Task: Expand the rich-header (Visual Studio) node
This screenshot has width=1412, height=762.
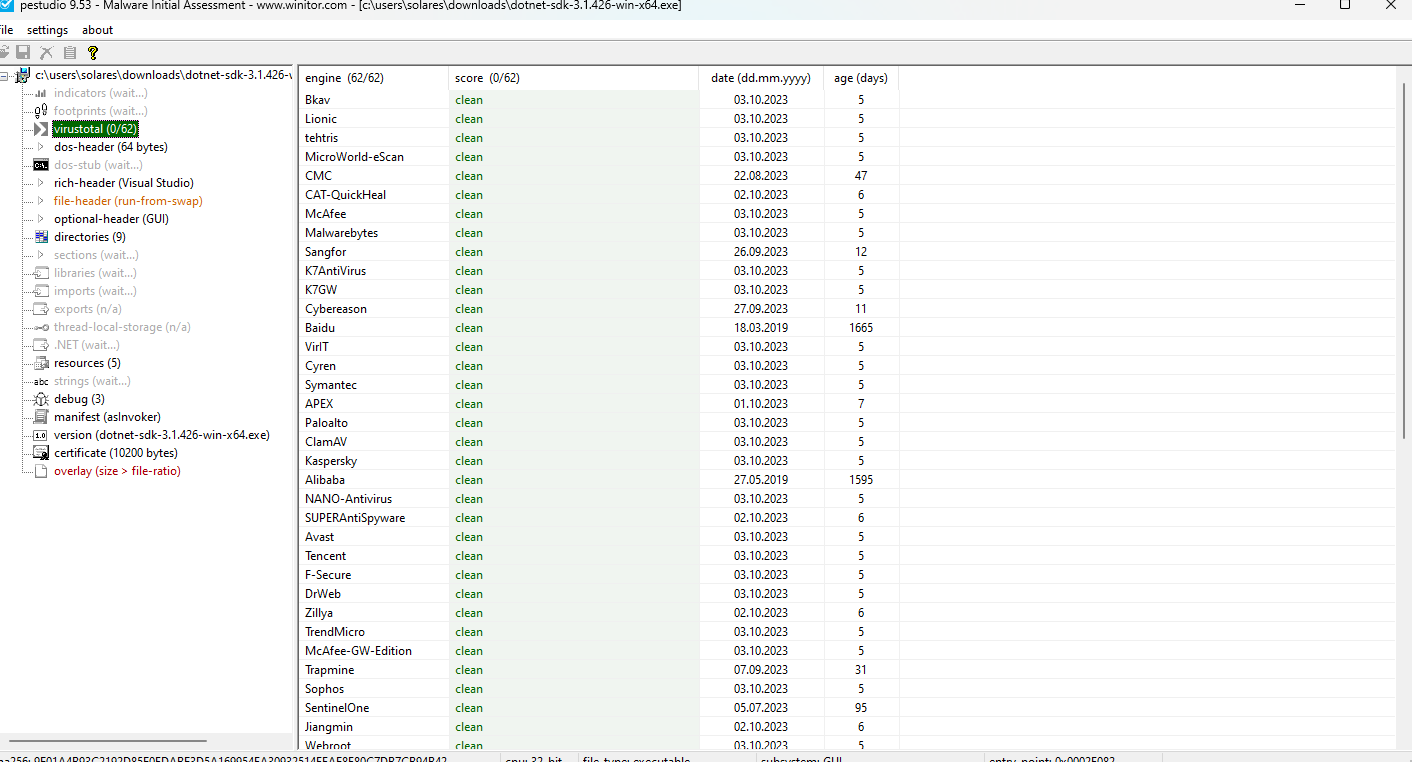Action: coord(41,183)
